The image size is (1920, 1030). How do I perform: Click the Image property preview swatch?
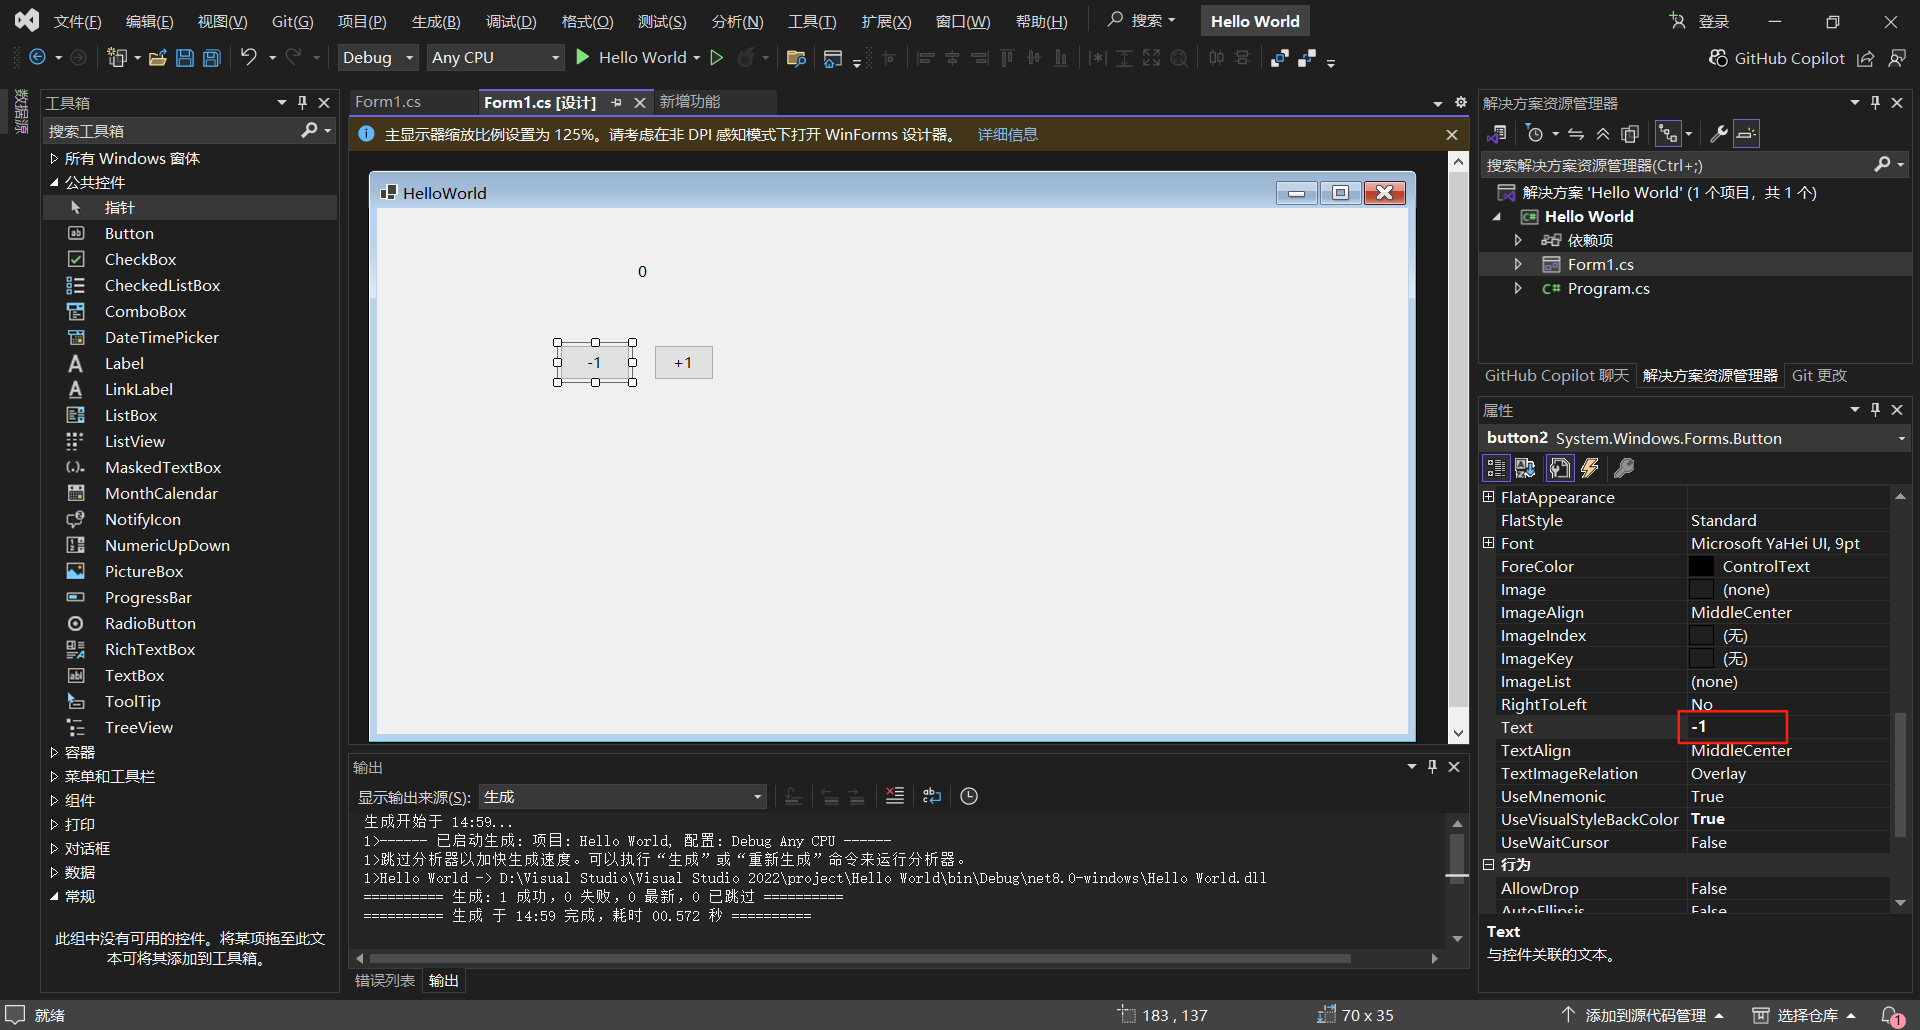[x=1702, y=590]
